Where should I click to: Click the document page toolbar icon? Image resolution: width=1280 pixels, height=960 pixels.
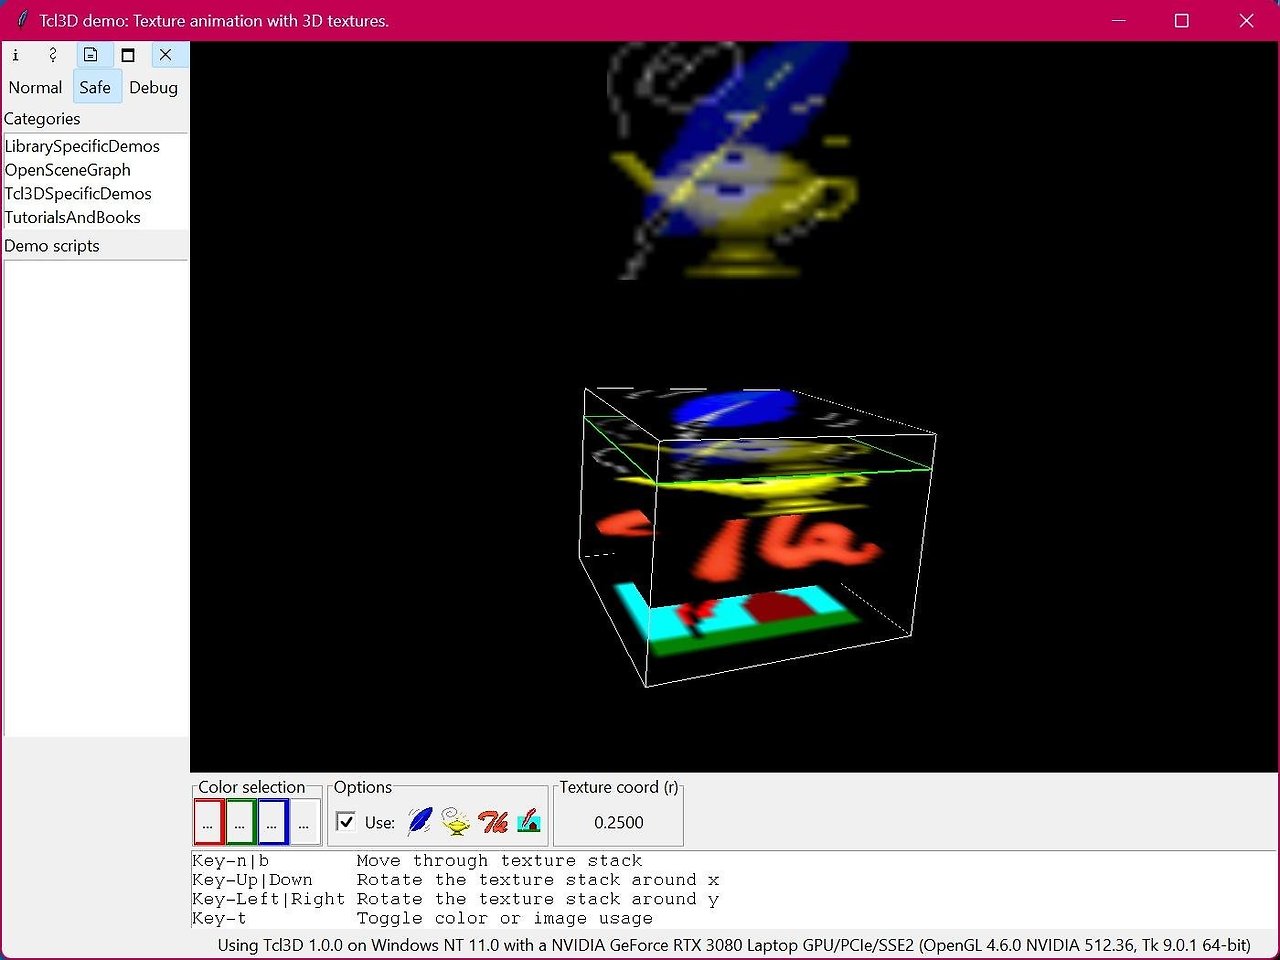coord(91,55)
